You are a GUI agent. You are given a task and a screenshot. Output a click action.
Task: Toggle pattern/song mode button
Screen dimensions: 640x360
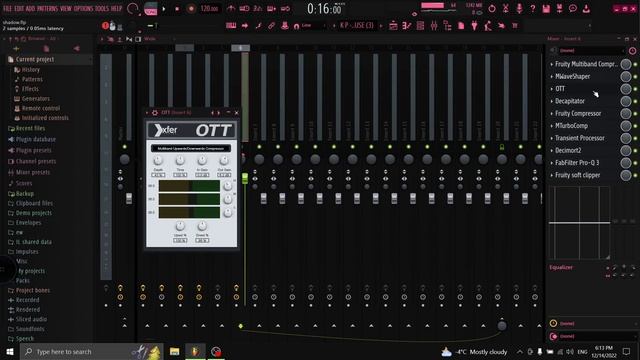[151, 9]
